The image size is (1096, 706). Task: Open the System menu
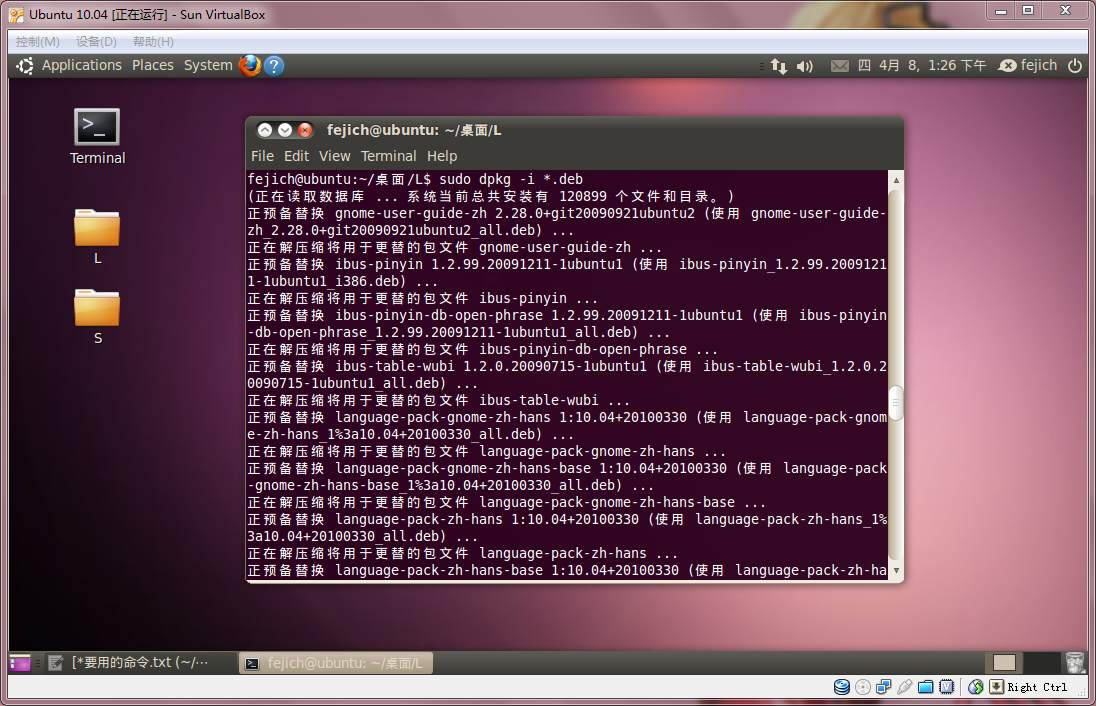point(208,66)
